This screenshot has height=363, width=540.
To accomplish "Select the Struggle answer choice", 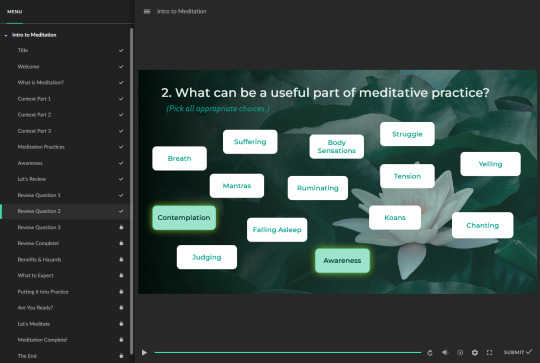I will coord(407,134).
